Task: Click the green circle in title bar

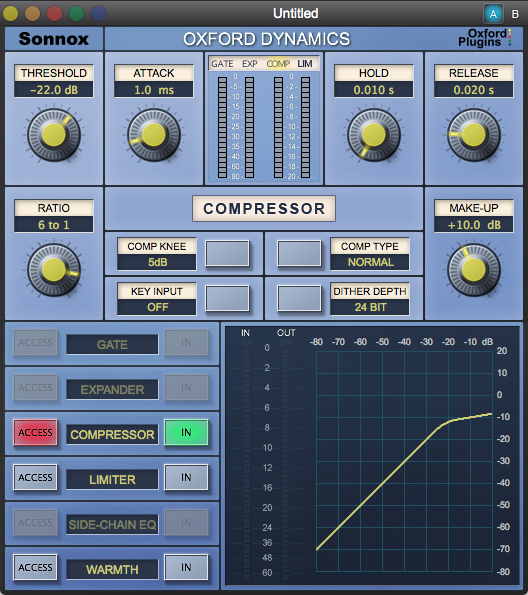Action: tap(77, 14)
